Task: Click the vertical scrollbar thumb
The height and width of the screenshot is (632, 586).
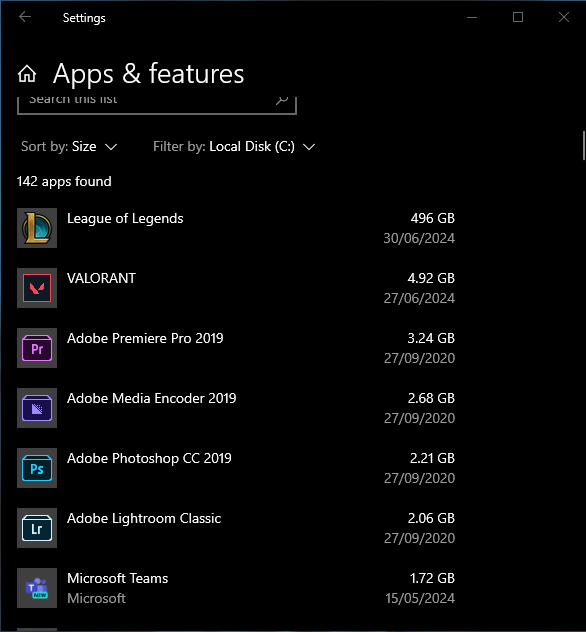Action: 583,146
